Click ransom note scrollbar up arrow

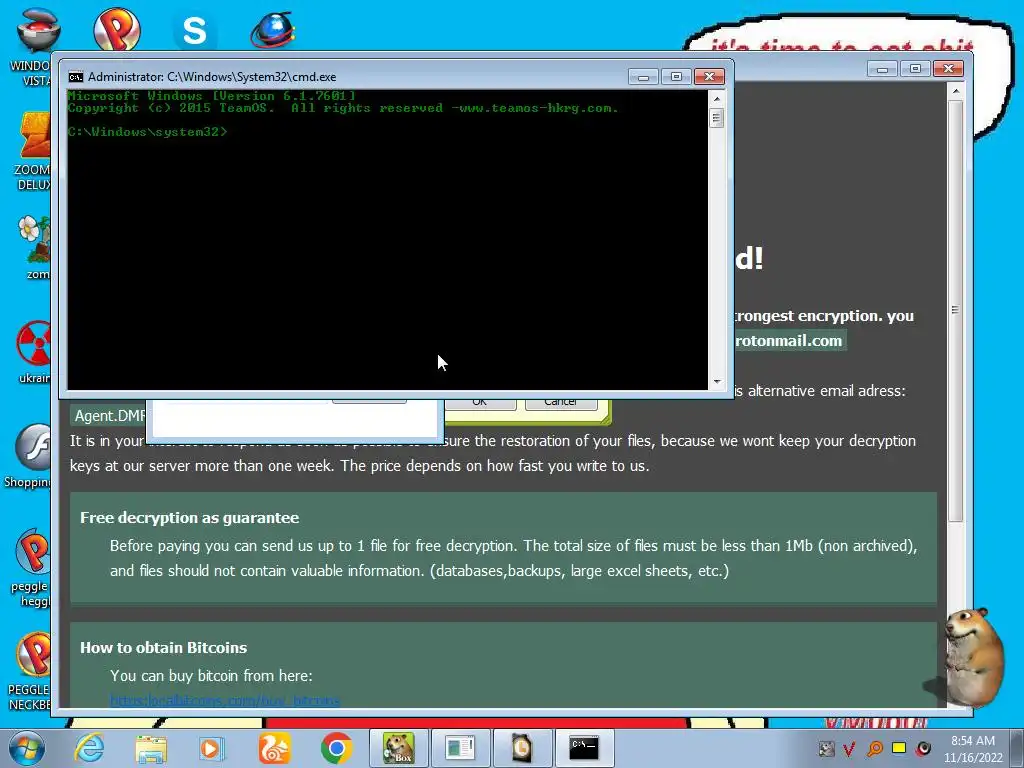(955, 91)
